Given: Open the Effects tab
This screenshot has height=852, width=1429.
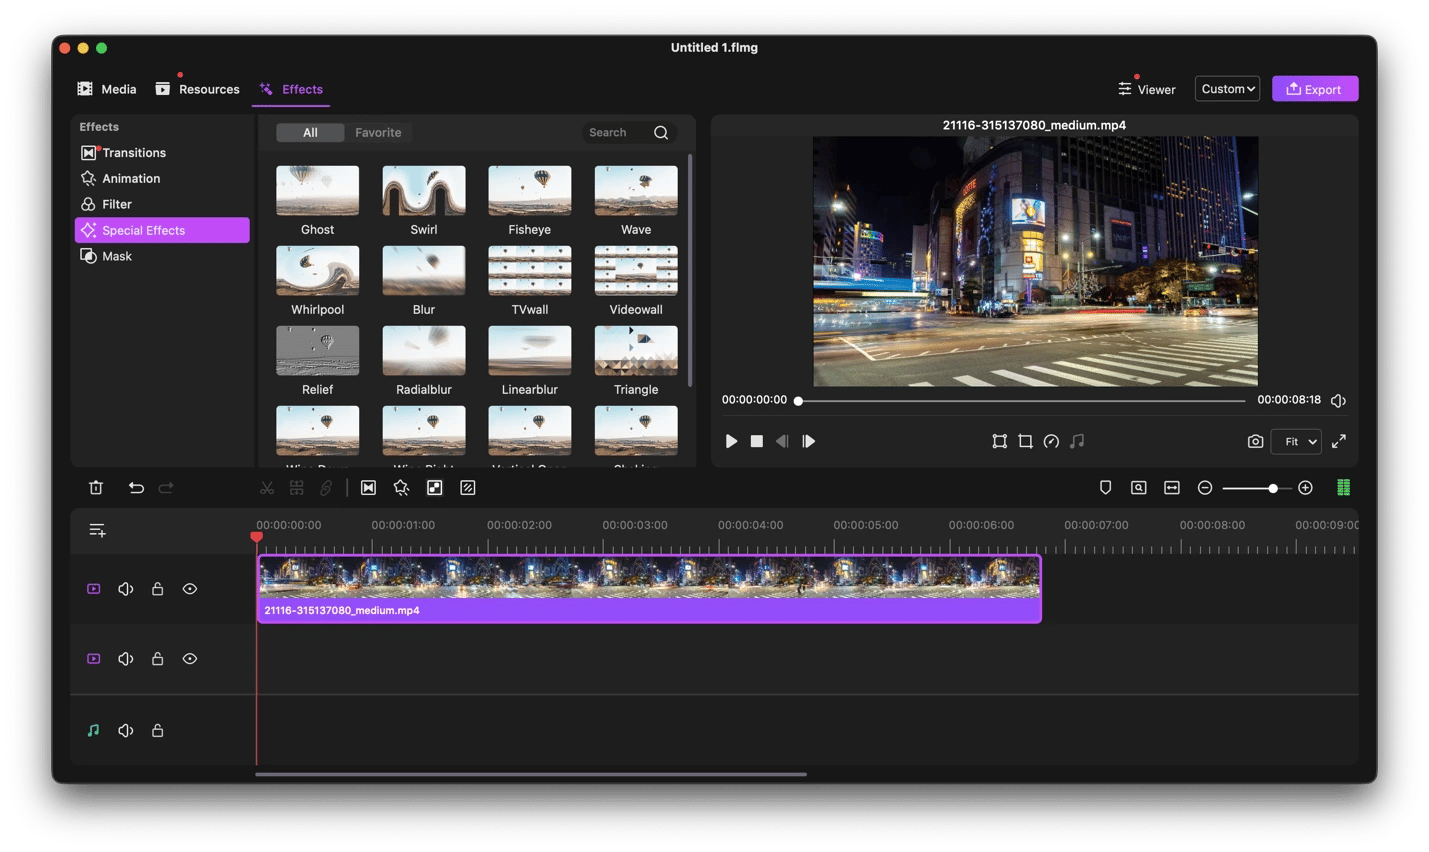Looking at the screenshot, I should [x=291, y=89].
